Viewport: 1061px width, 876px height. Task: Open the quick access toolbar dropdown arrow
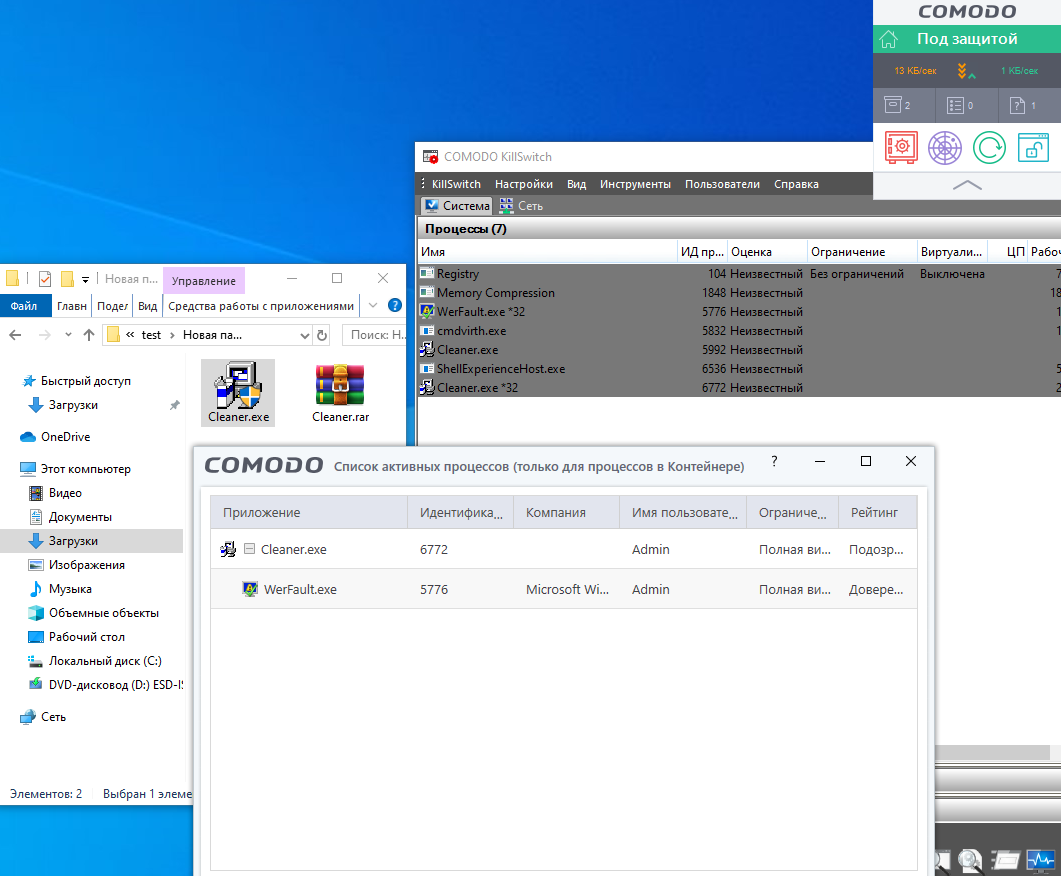(x=85, y=279)
